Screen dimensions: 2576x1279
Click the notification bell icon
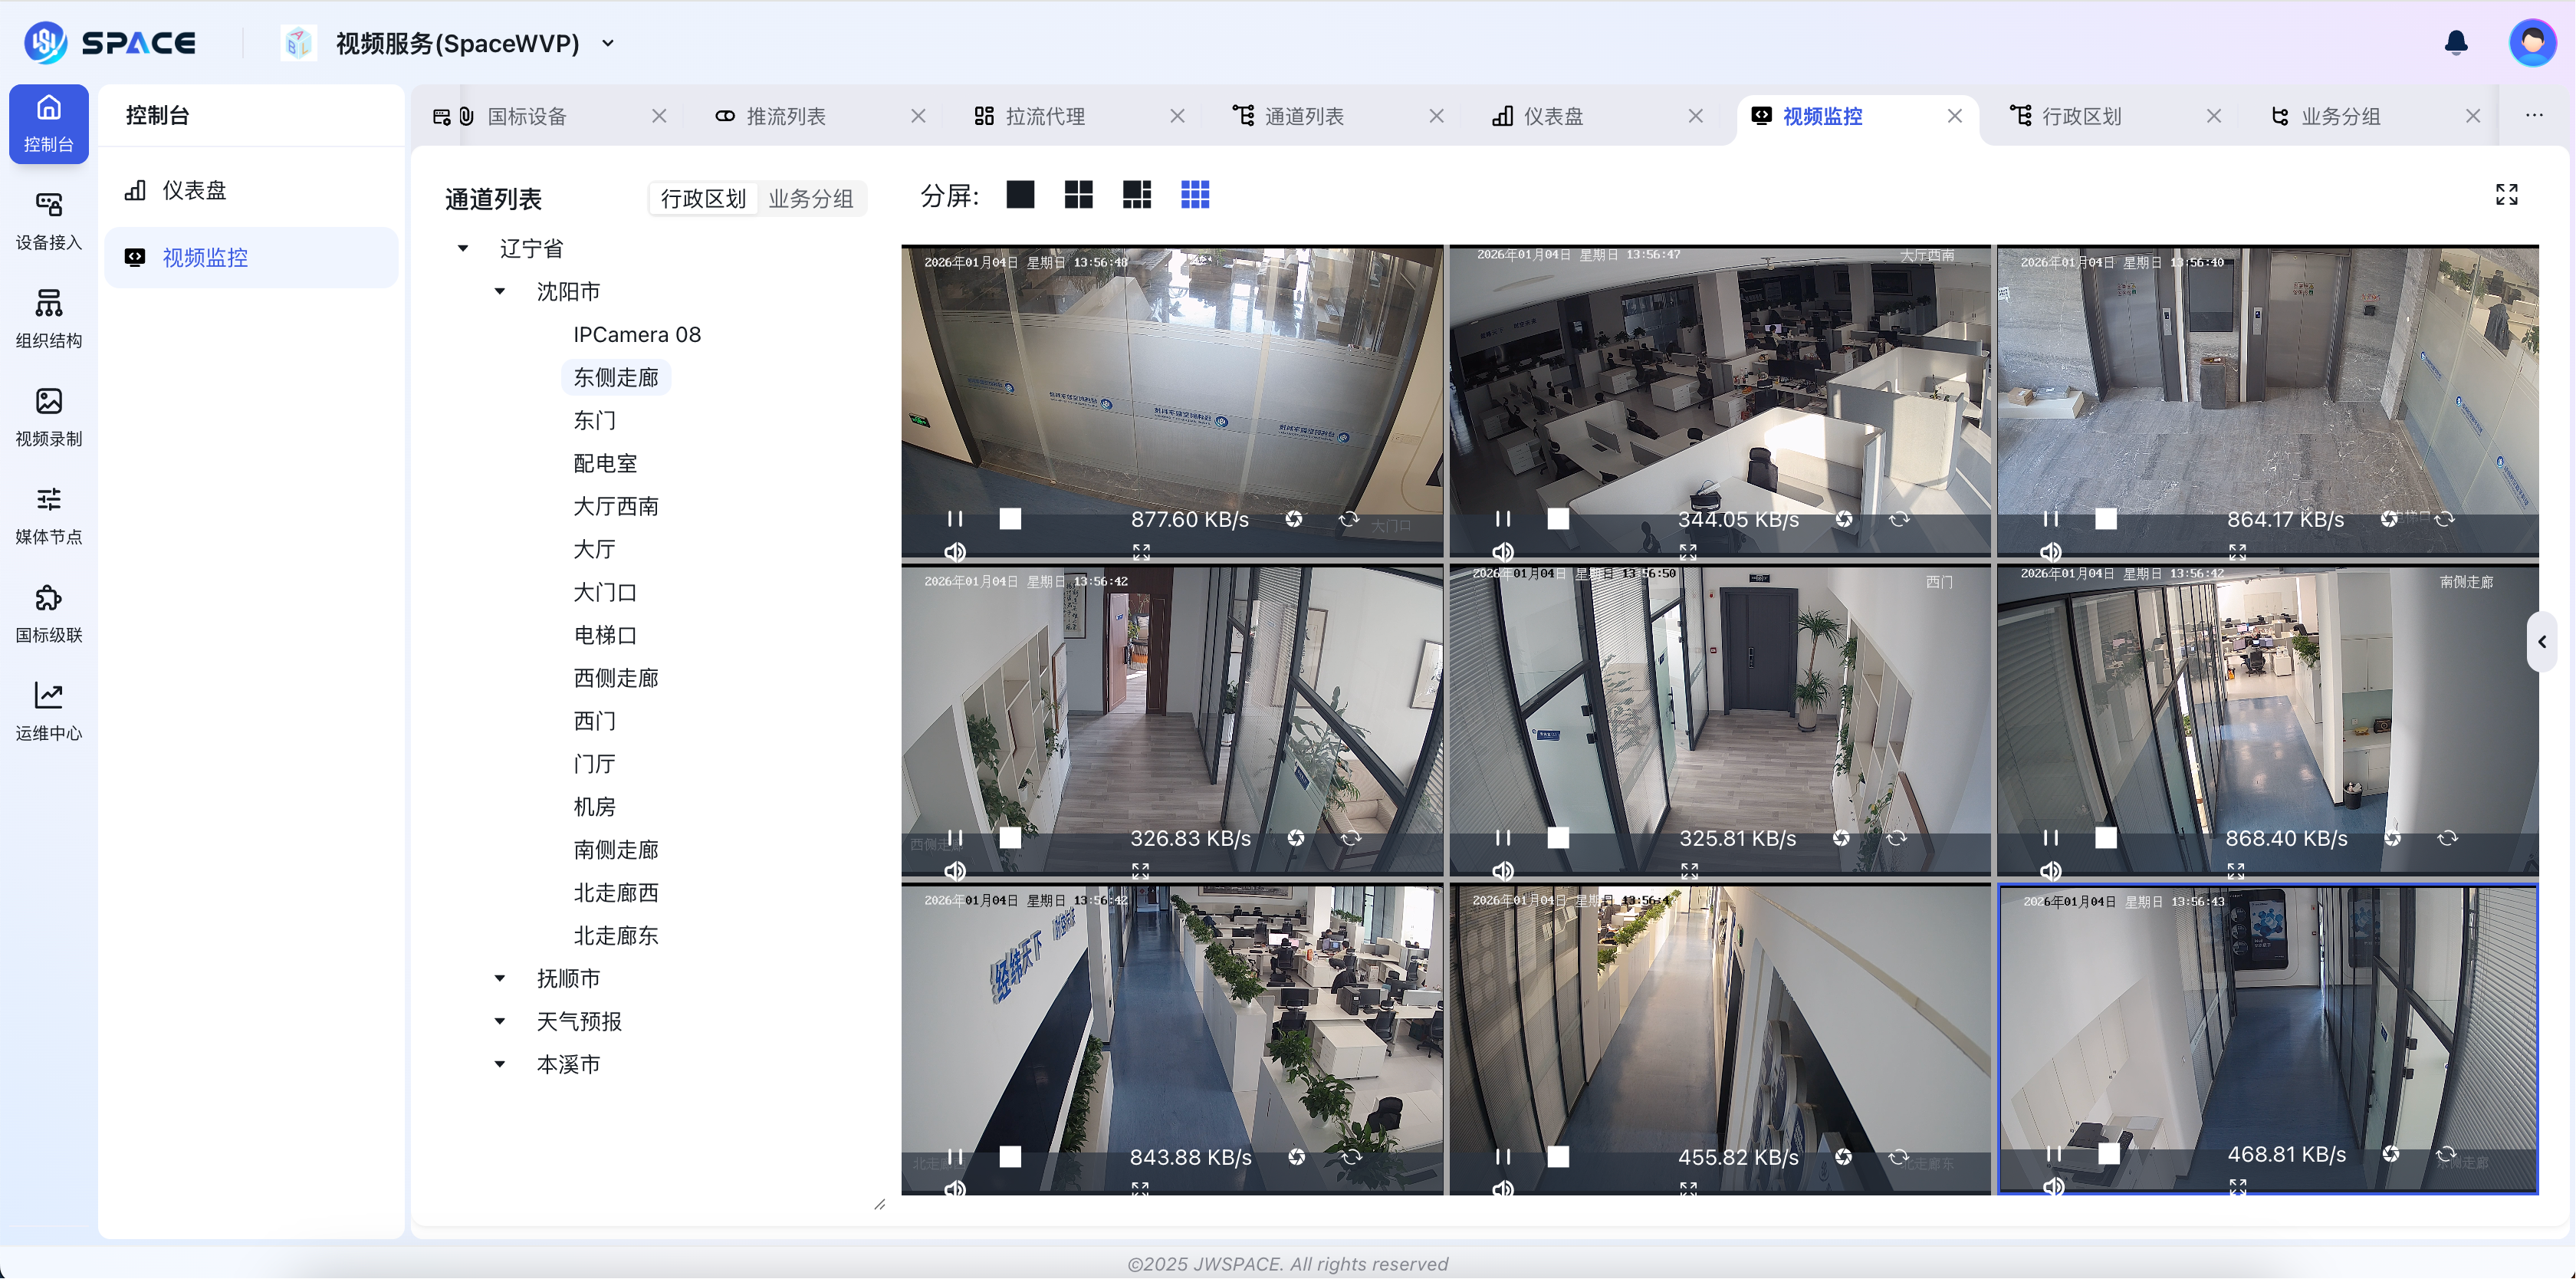pos(2456,42)
